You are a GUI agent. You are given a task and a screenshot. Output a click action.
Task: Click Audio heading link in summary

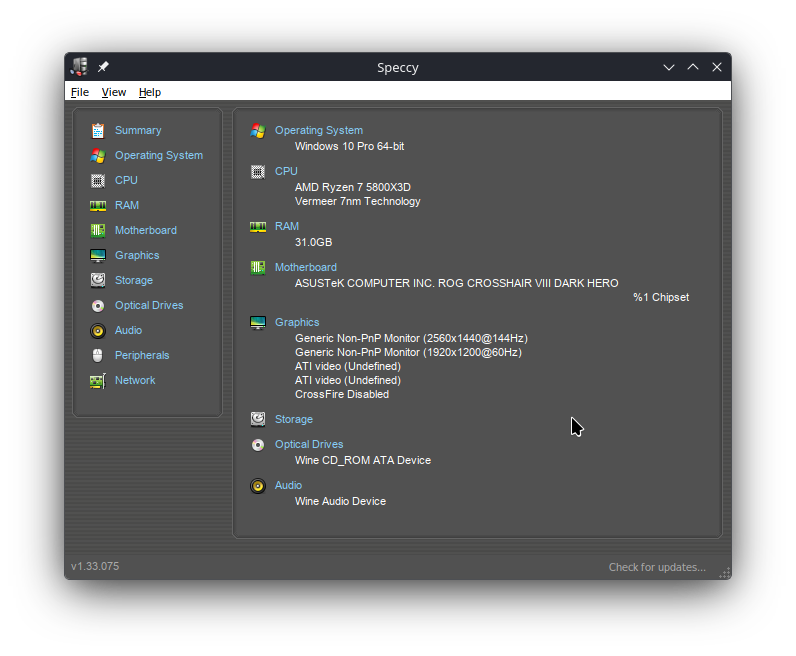click(288, 485)
